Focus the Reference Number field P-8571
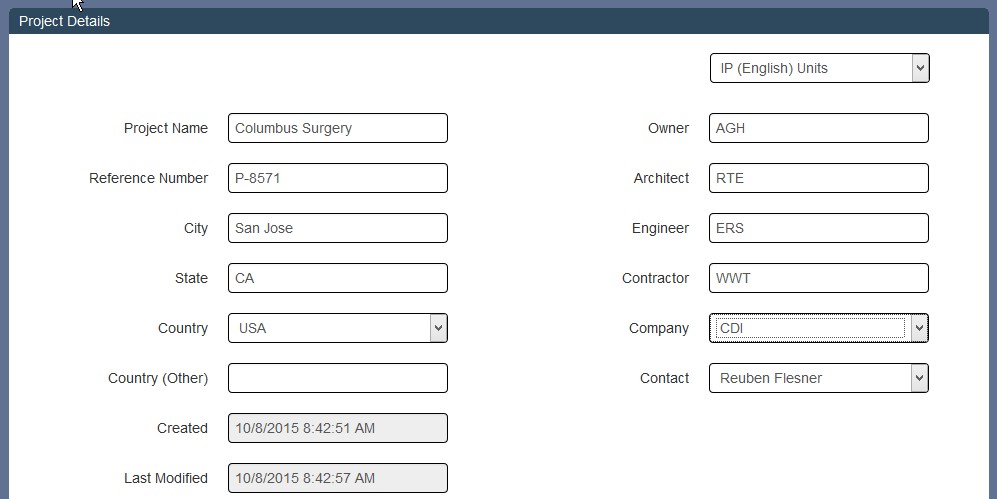 (x=338, y=178)
